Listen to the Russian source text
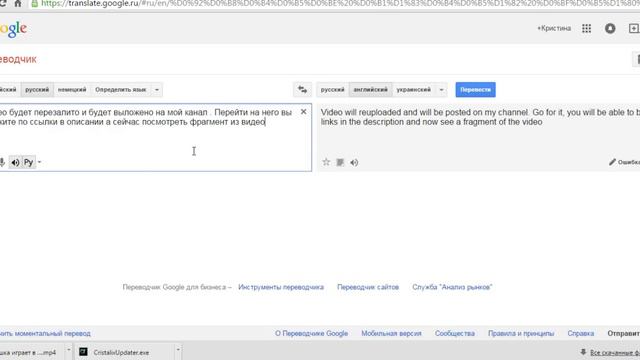Viewport: 640px width, 360px height. click(15, 162)
